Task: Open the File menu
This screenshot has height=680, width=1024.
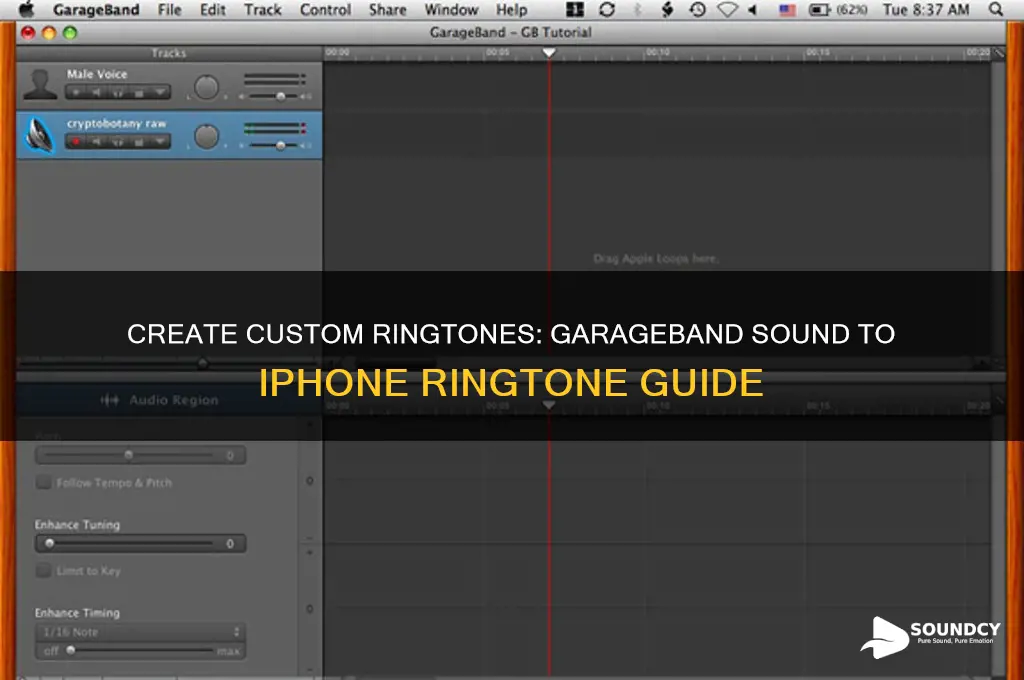Action: pyautogui.click(x=170, y=10)
